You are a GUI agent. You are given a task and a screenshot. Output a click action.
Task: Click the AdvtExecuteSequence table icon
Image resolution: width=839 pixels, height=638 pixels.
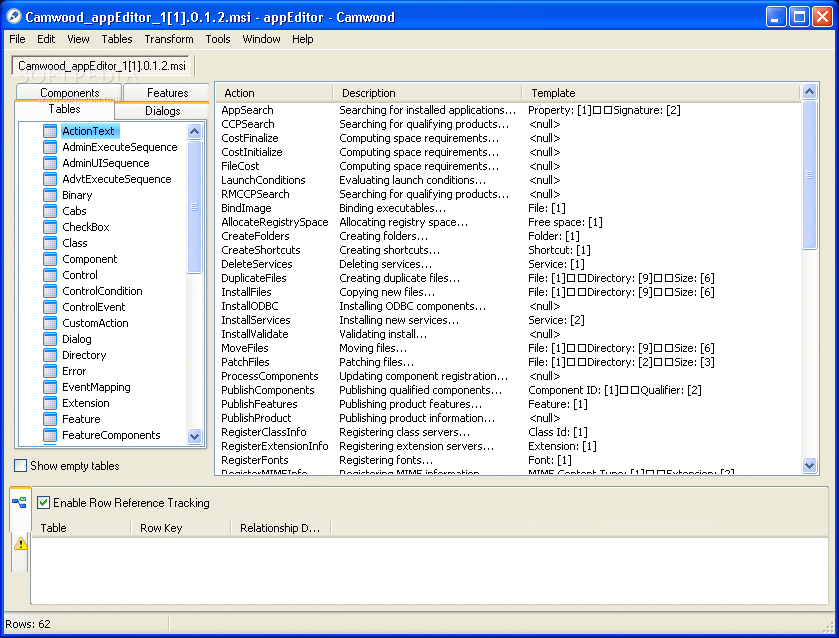coord(50,179)
